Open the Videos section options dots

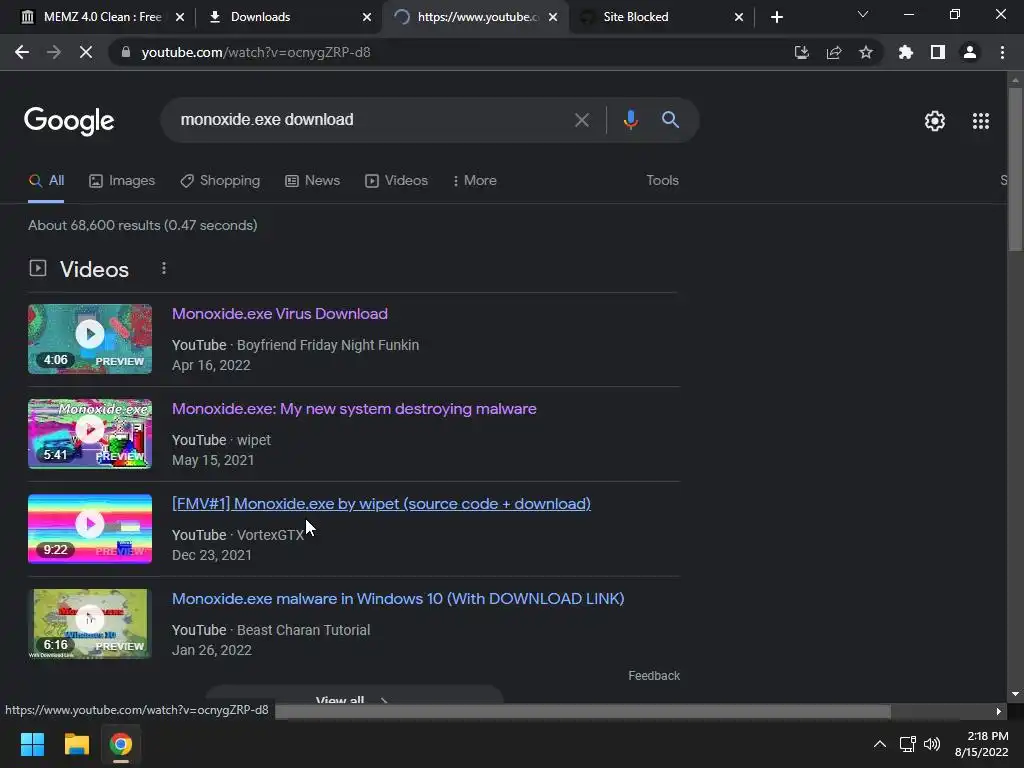coord(164,268)
